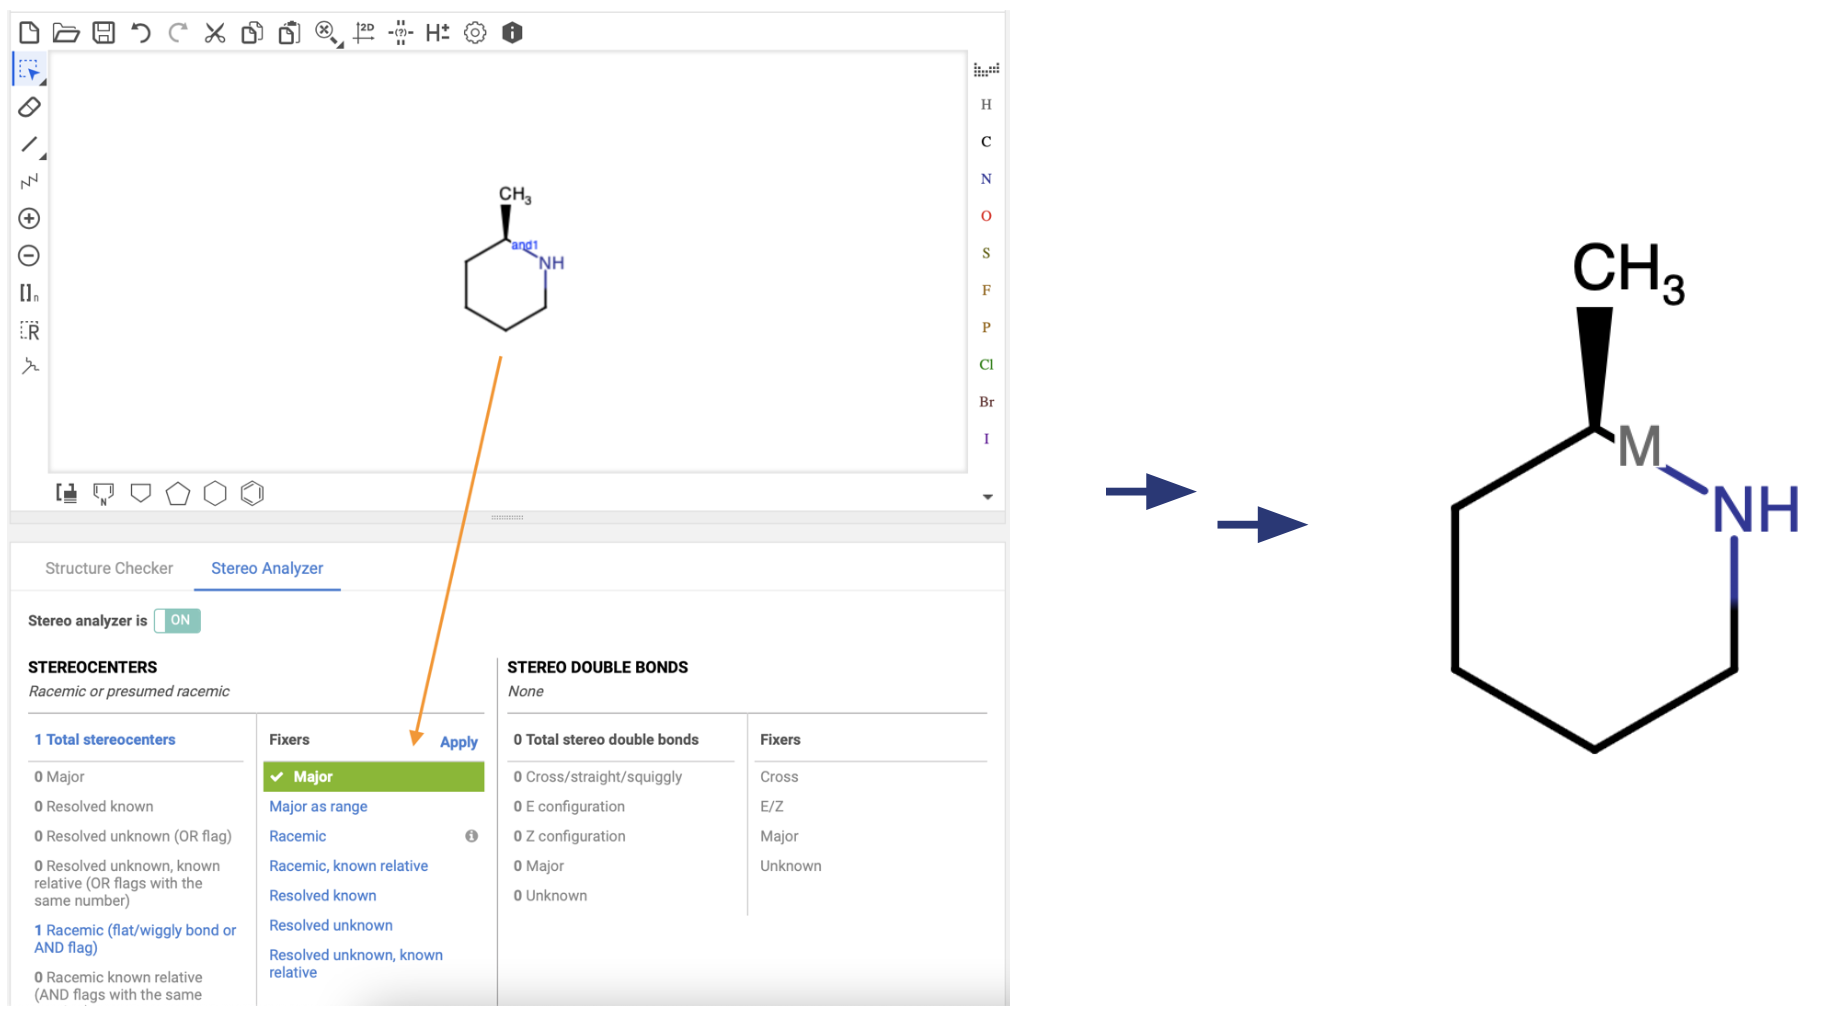The height and width of the screenshot is (1028, 1824).
Task: Switch to Structure Checker tab
Action: (x=109, y=568)
